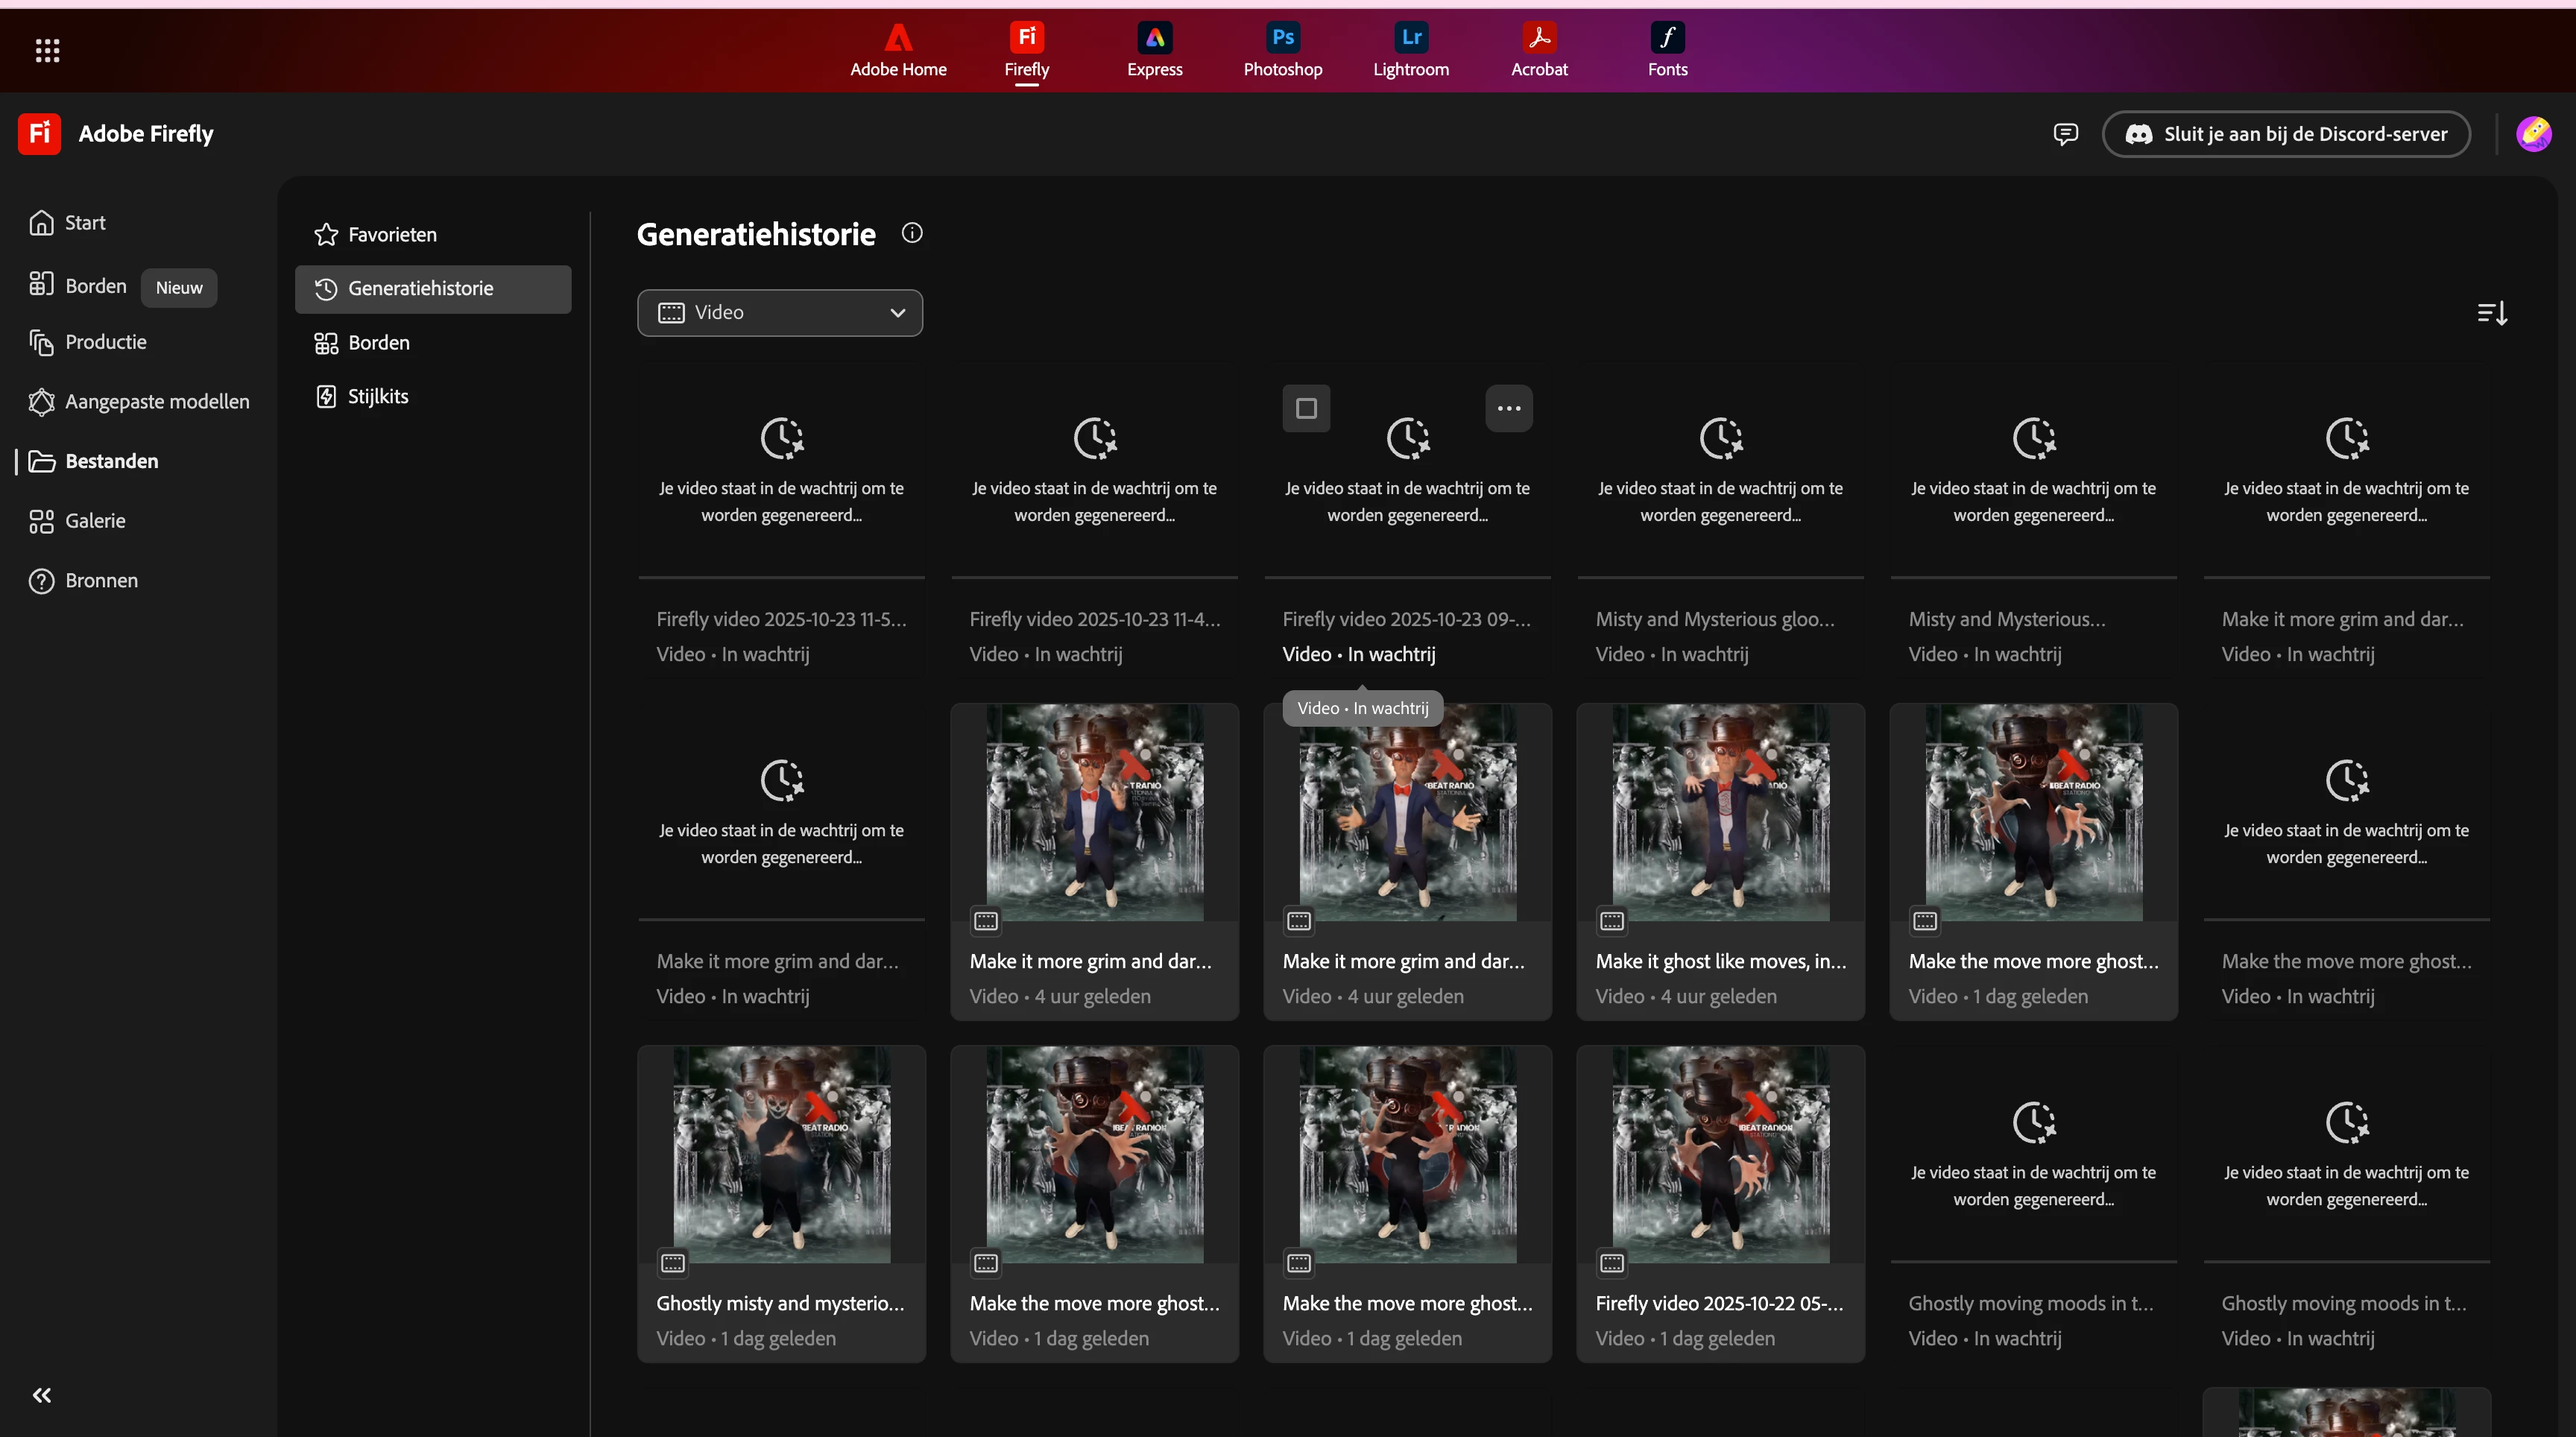This screenshot has height=1437, width=2576.
Task: Open Galerie in the sidebar
Action: point(95,521)
